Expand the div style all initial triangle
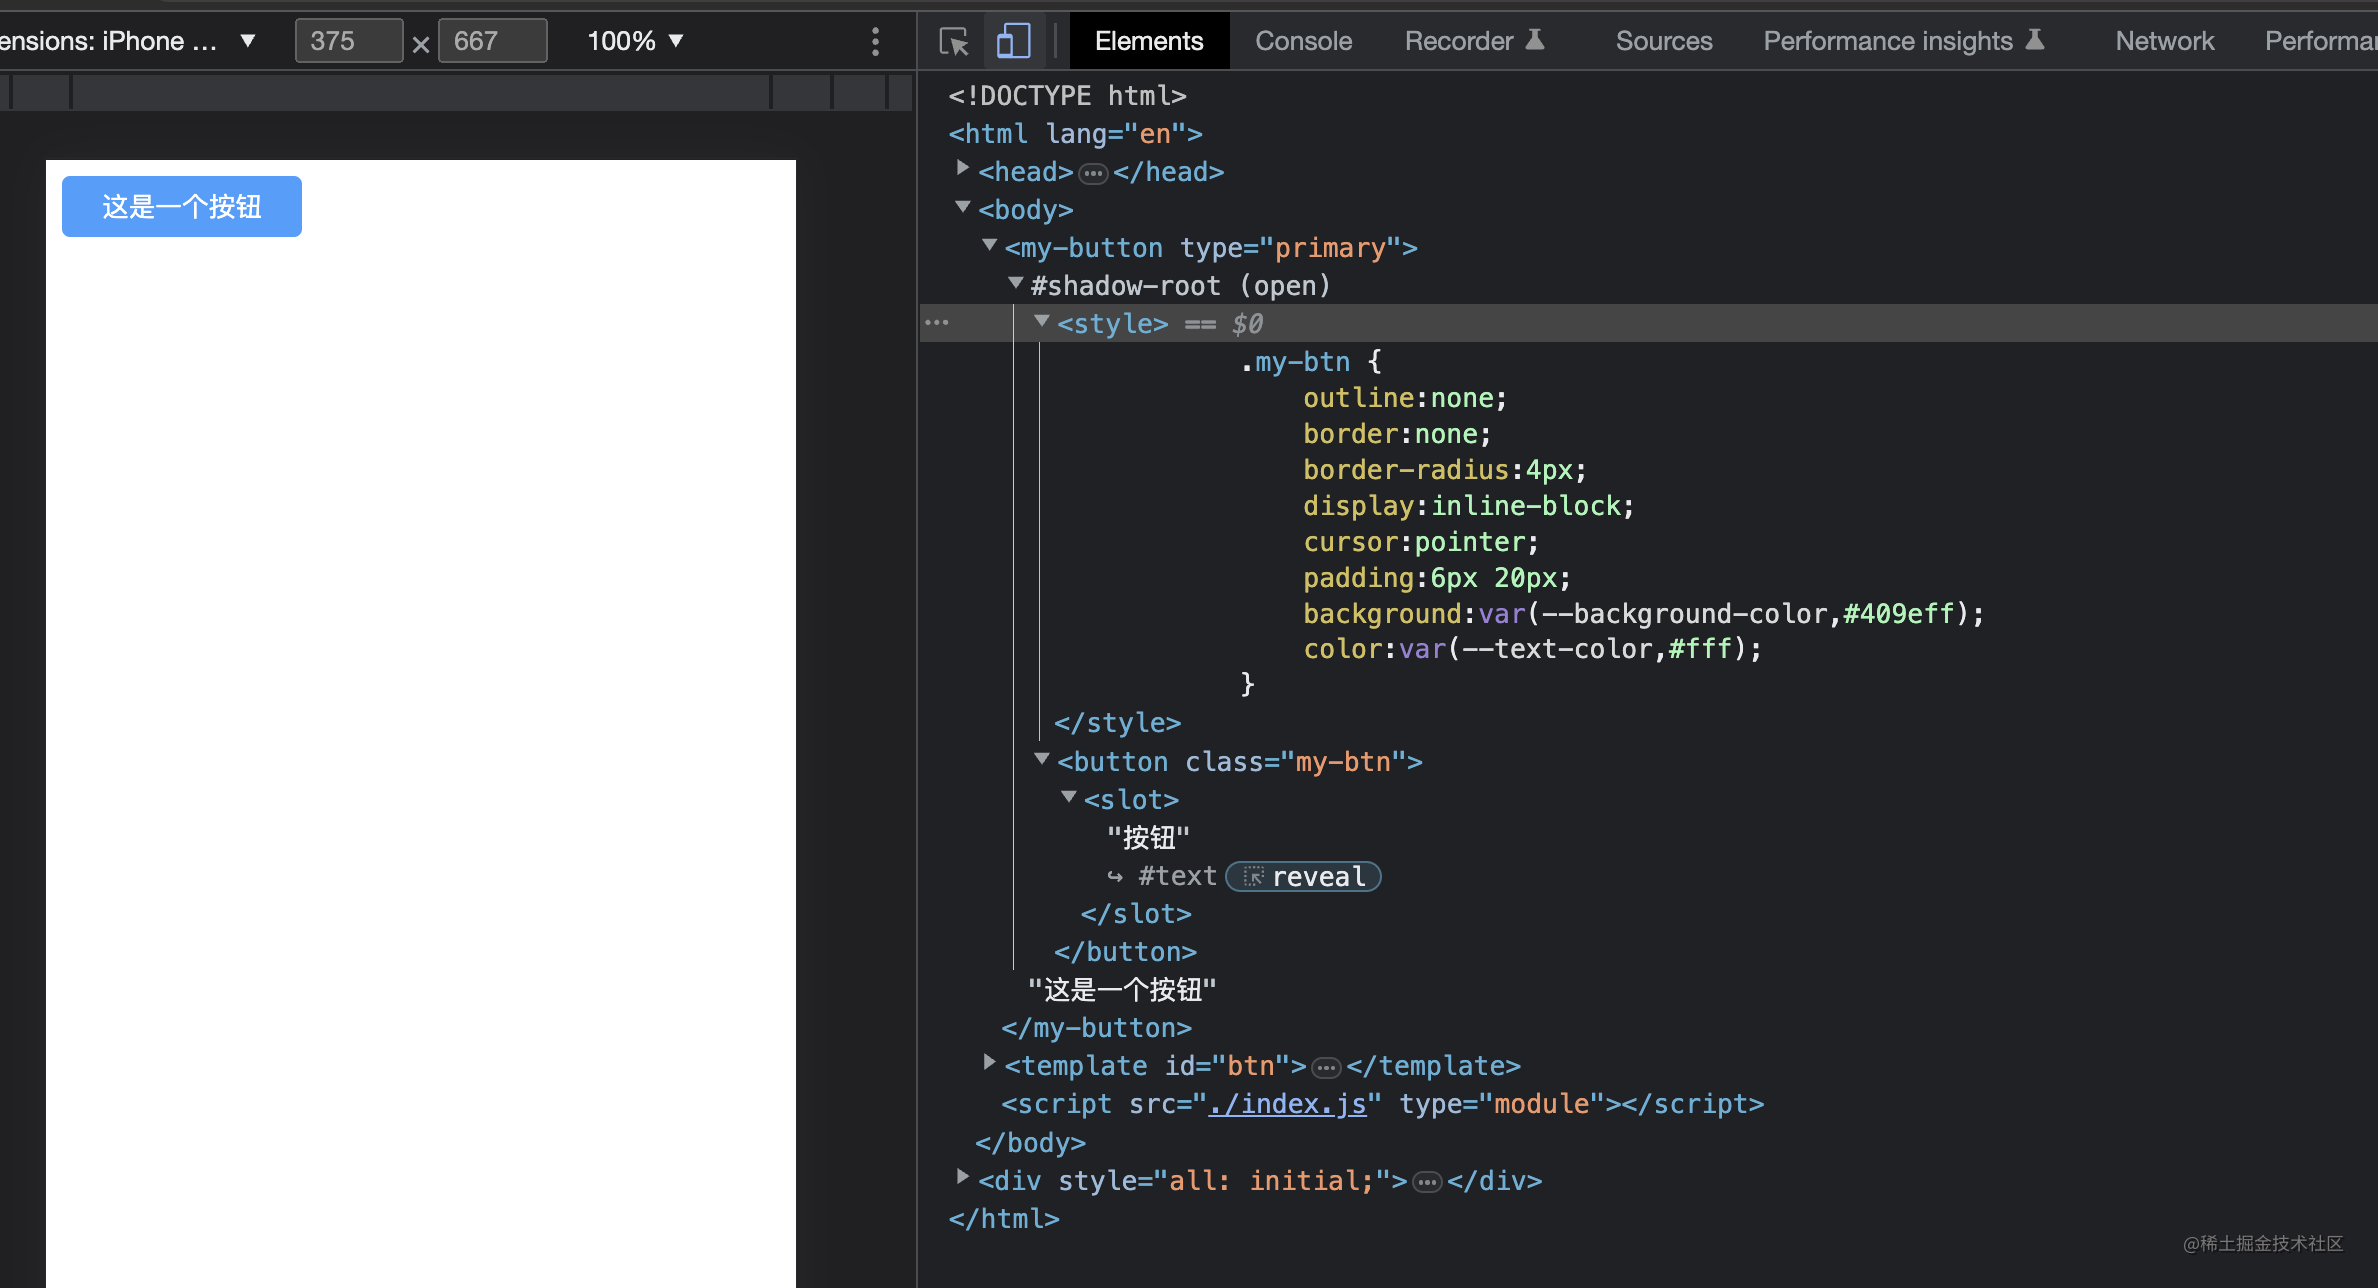 click(962, 1177)
